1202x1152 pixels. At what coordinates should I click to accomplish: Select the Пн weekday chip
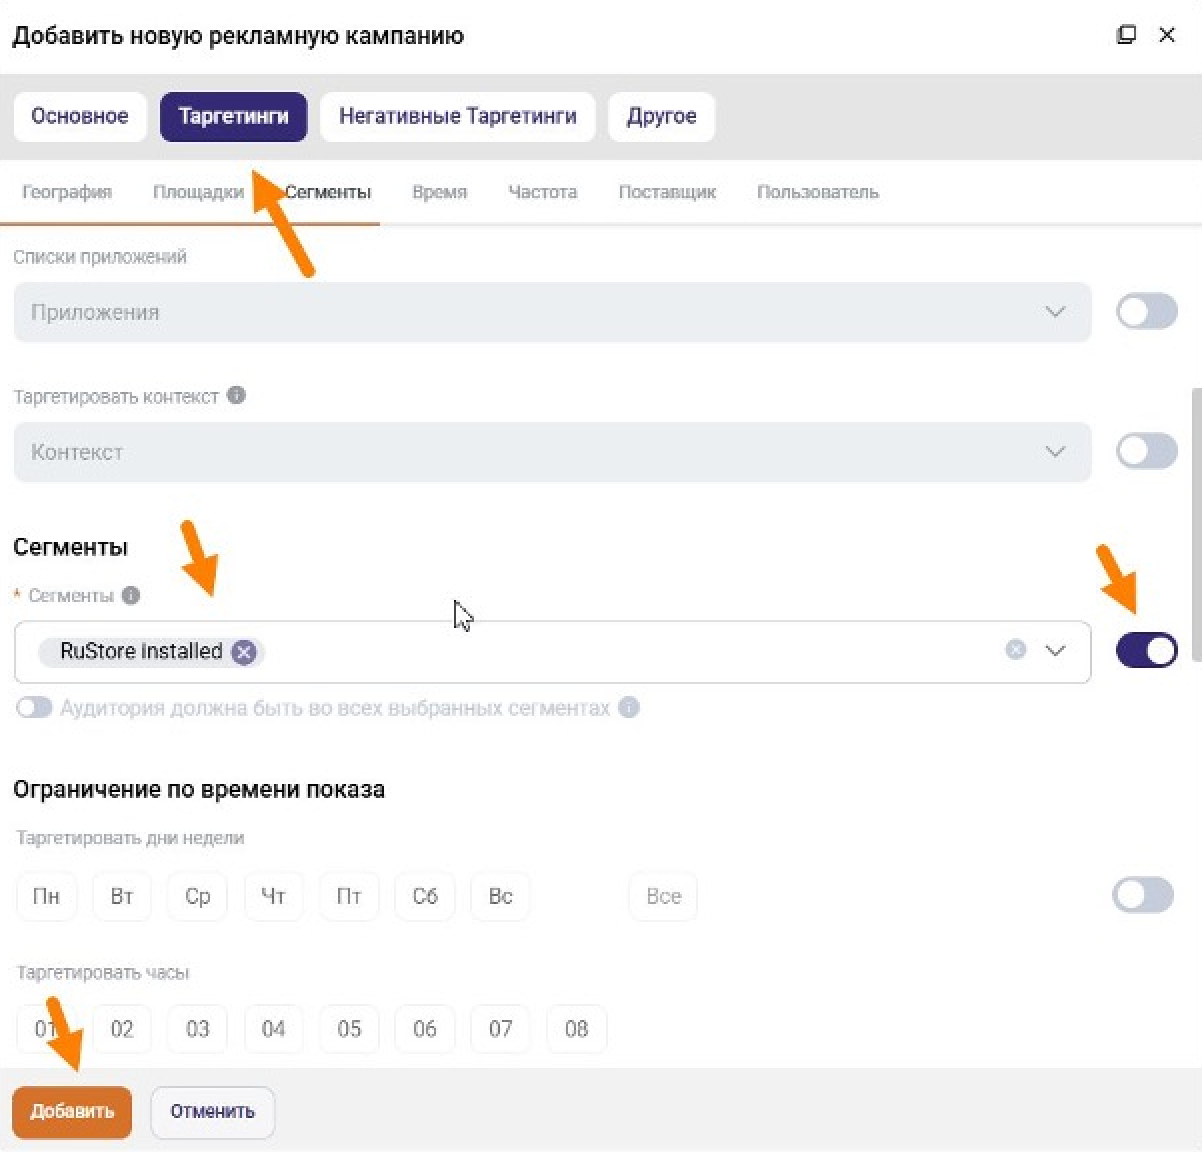[x=46, y=896]
